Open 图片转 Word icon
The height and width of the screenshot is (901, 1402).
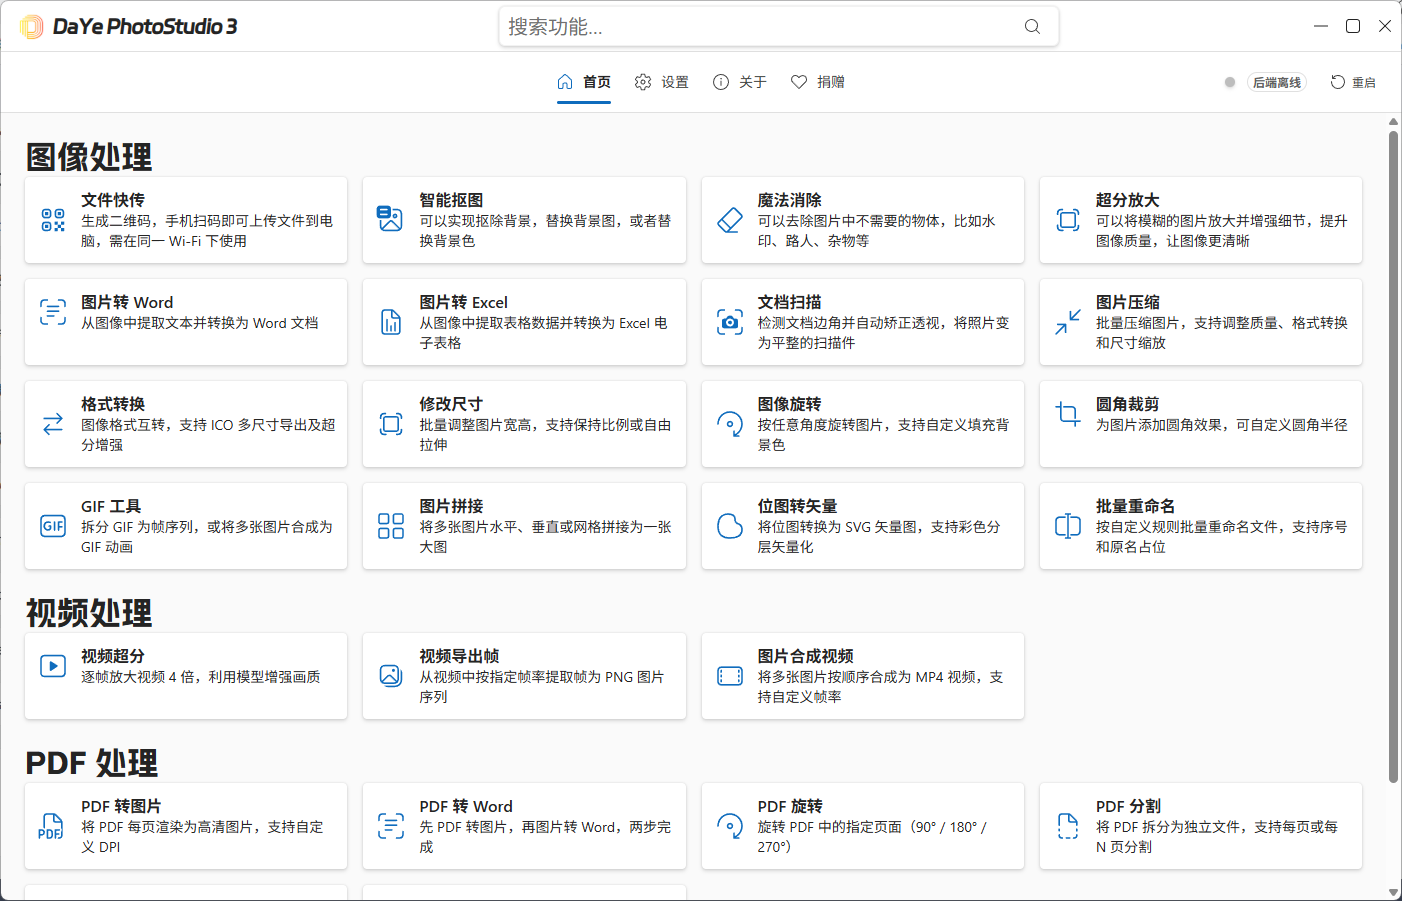point(53,312)
